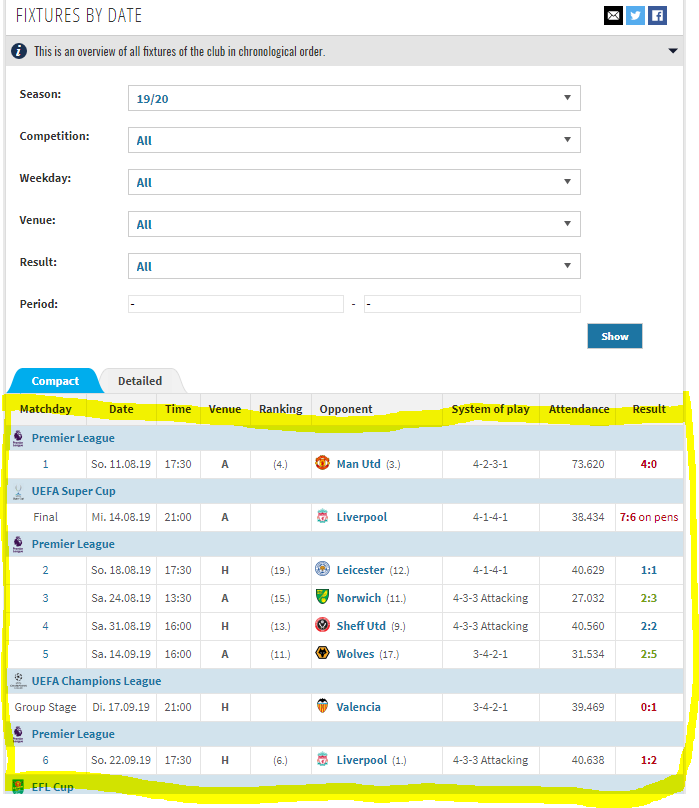Click the Attendance column header
The width and height of the screenshot is (699, 808).
pyautogui.click(x=578, y=409)
